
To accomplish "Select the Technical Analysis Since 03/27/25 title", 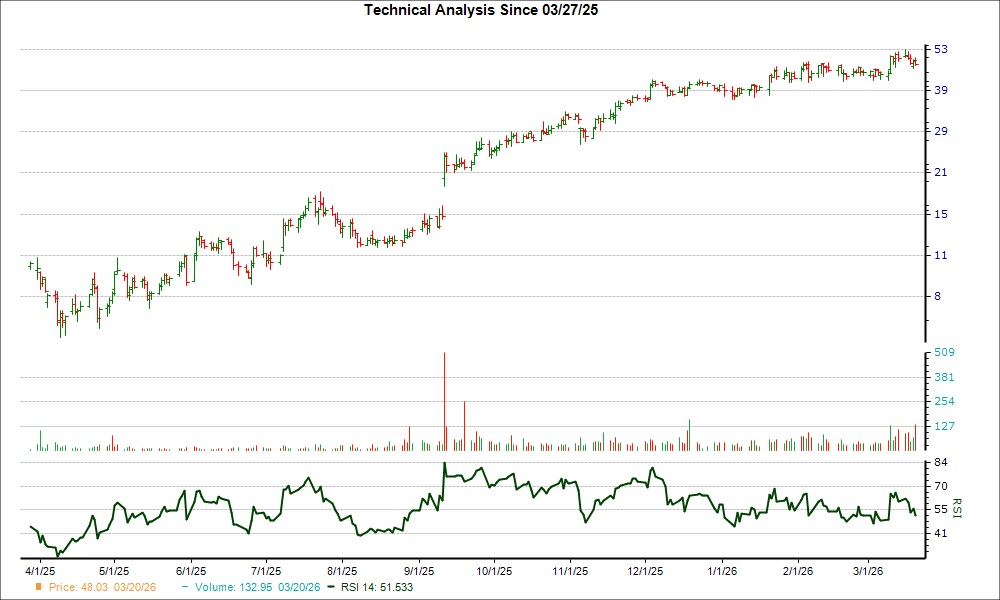I will (x=481, y=12).
